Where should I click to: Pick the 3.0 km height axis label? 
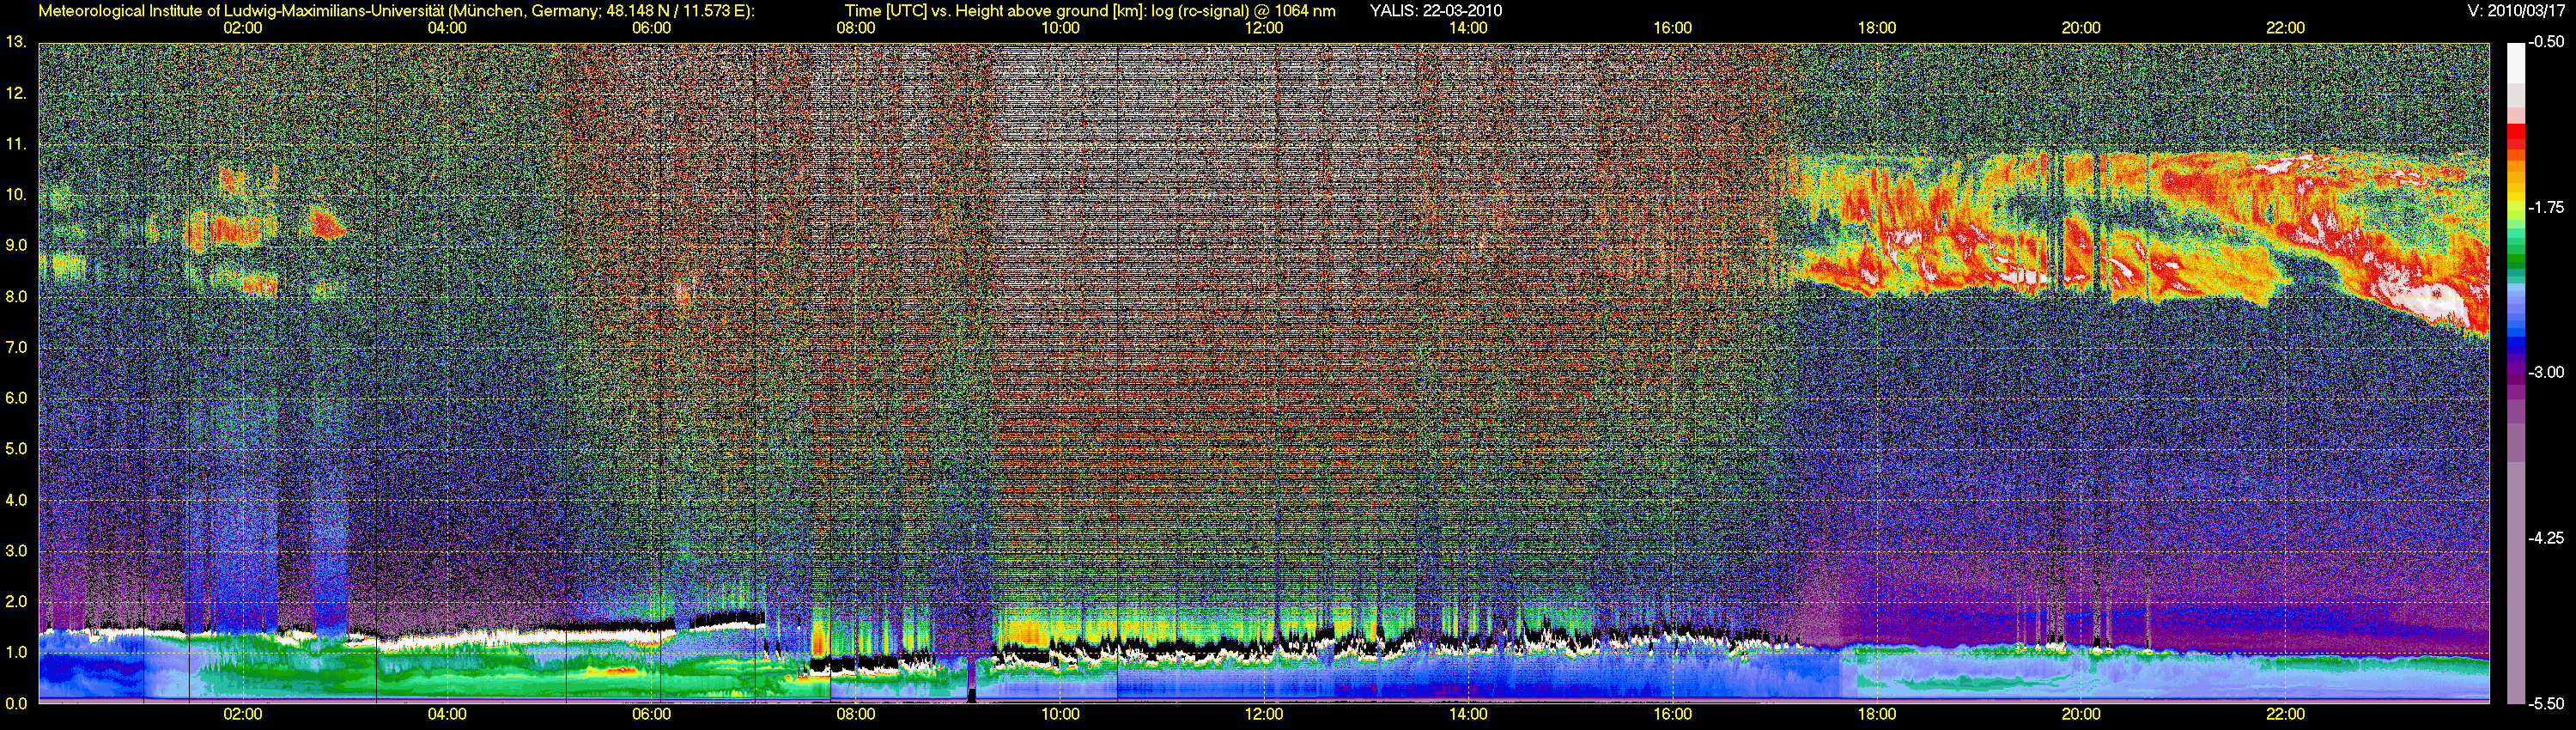pos(16,551)
